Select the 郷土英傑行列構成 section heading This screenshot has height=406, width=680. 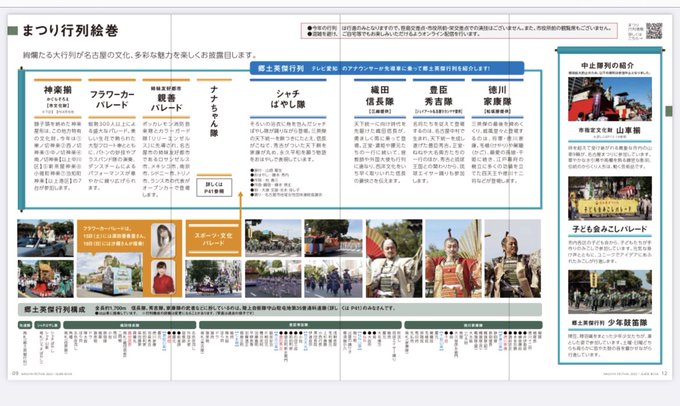click(x=55, y=309)
